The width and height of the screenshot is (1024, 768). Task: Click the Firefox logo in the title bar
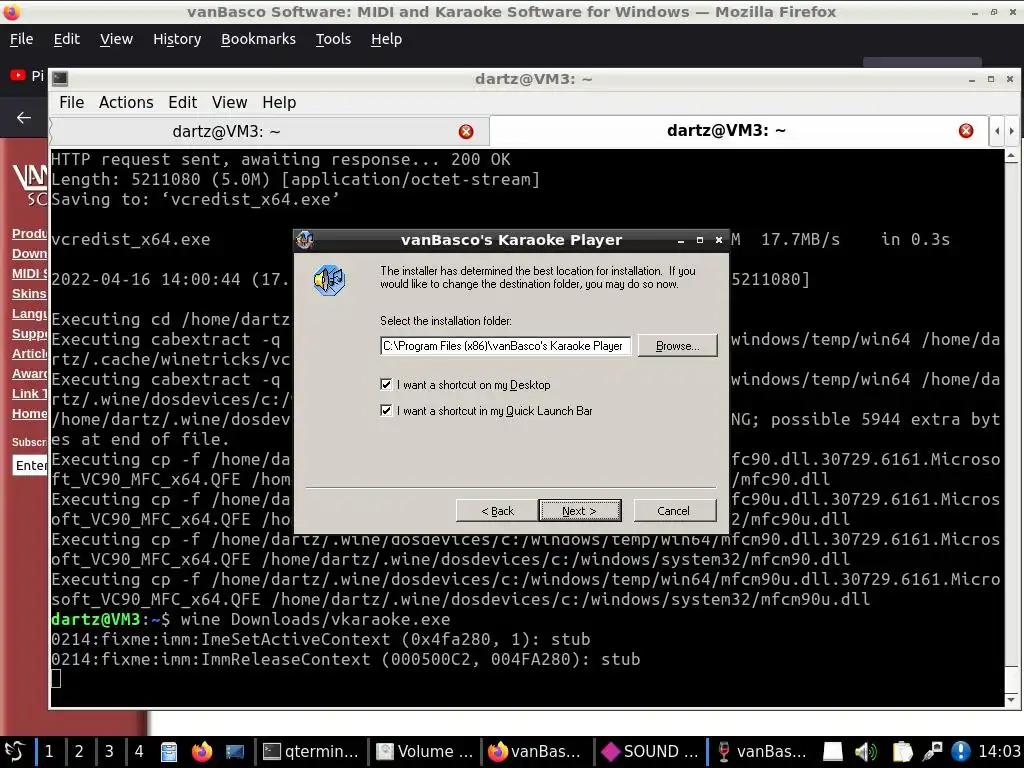(x=12, y=11)
